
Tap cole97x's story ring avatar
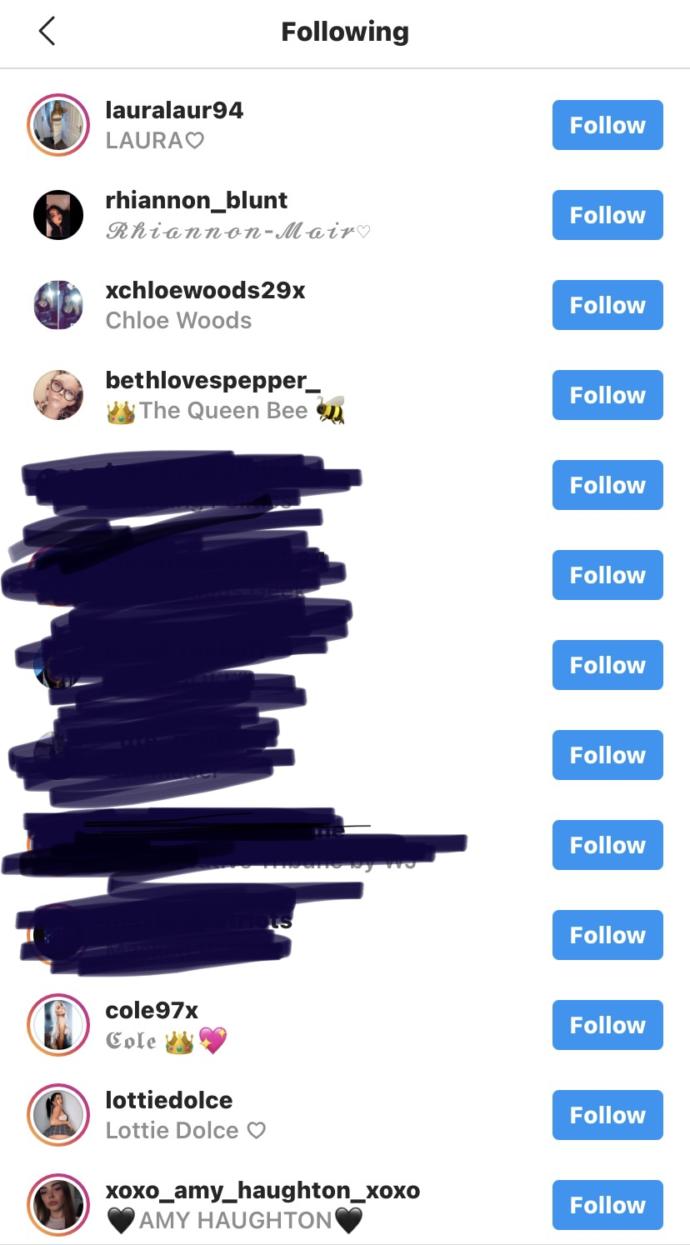click(x=58, y=1025)
